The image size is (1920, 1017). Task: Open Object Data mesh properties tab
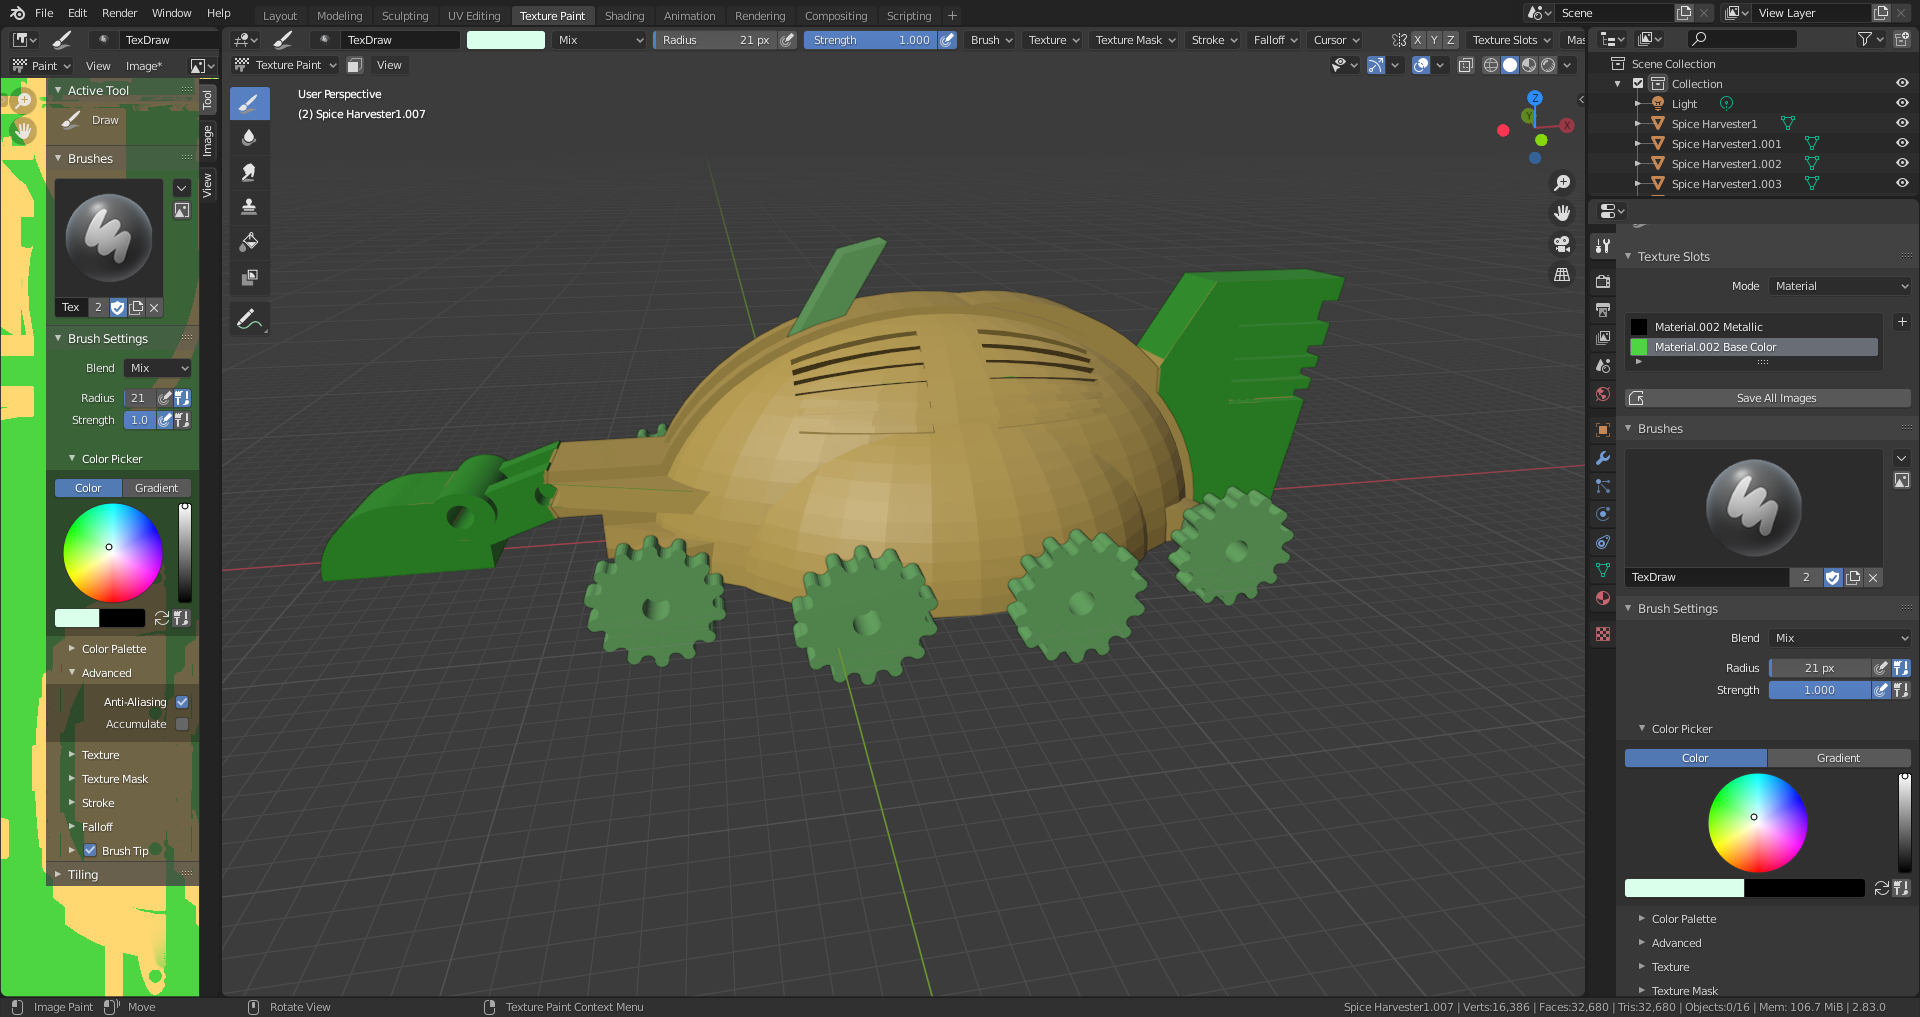[x=1603, y=570]
